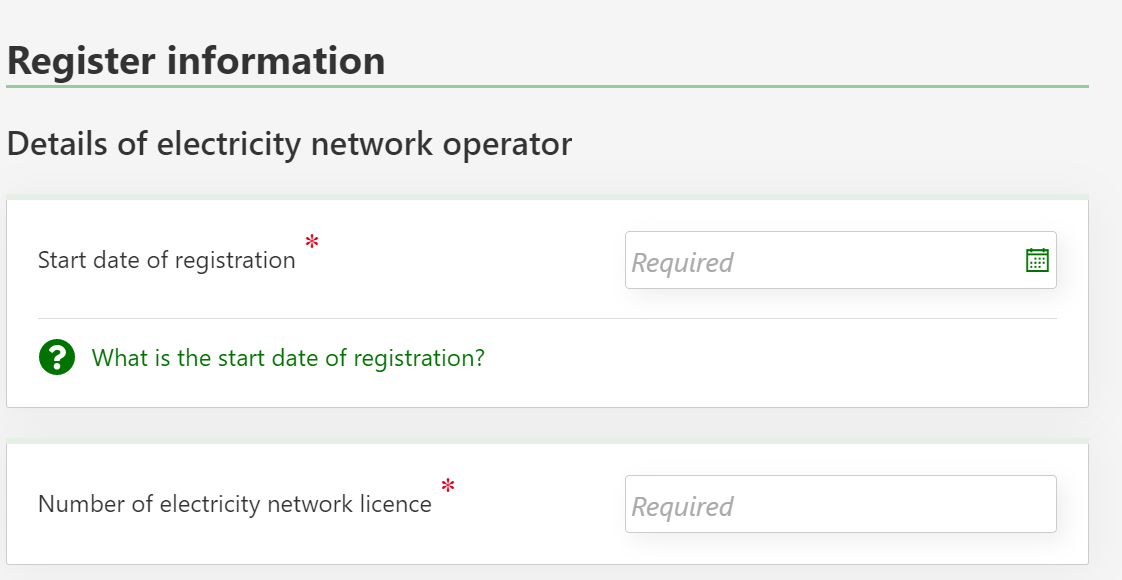The height and width of the screenshot is (580, 1122).
Task: Open 'What is the start date of registration?' help
Action: 288,357
